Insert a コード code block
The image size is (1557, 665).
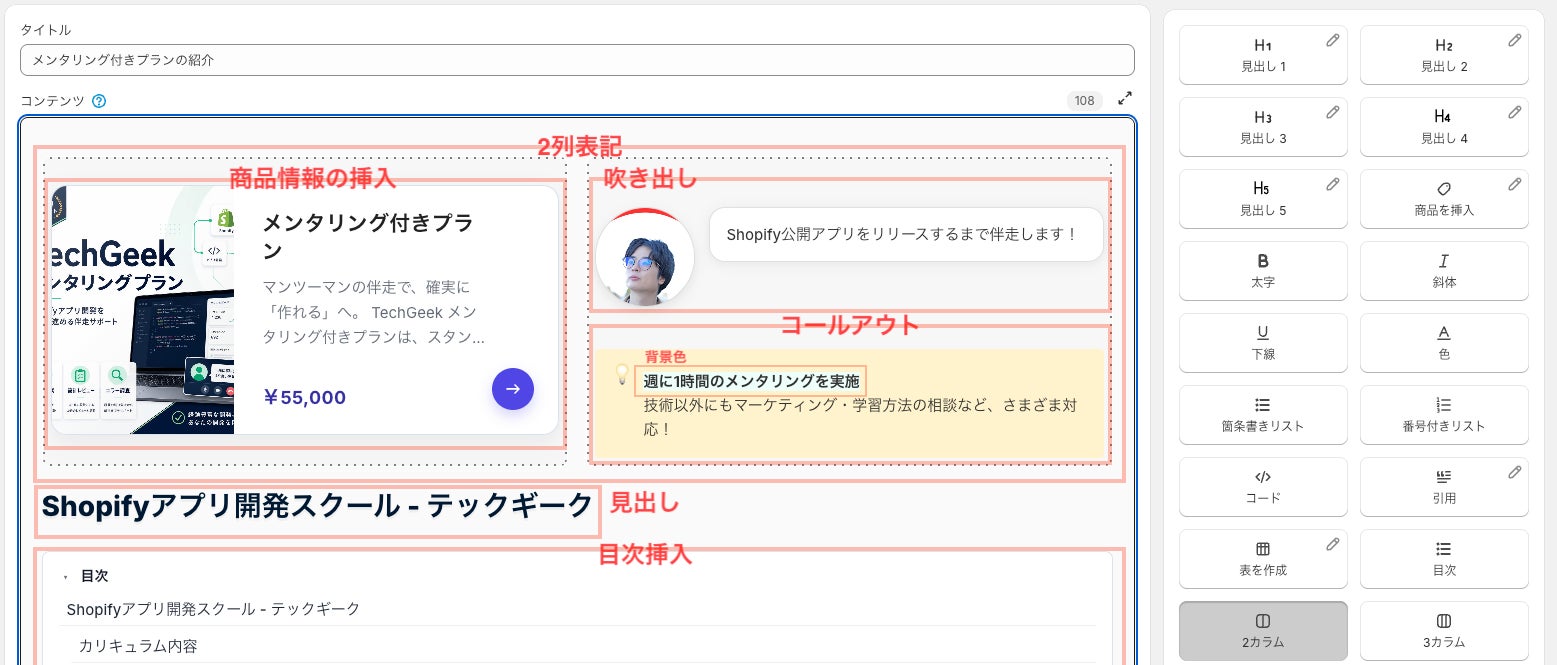(x=1263, y=487)
